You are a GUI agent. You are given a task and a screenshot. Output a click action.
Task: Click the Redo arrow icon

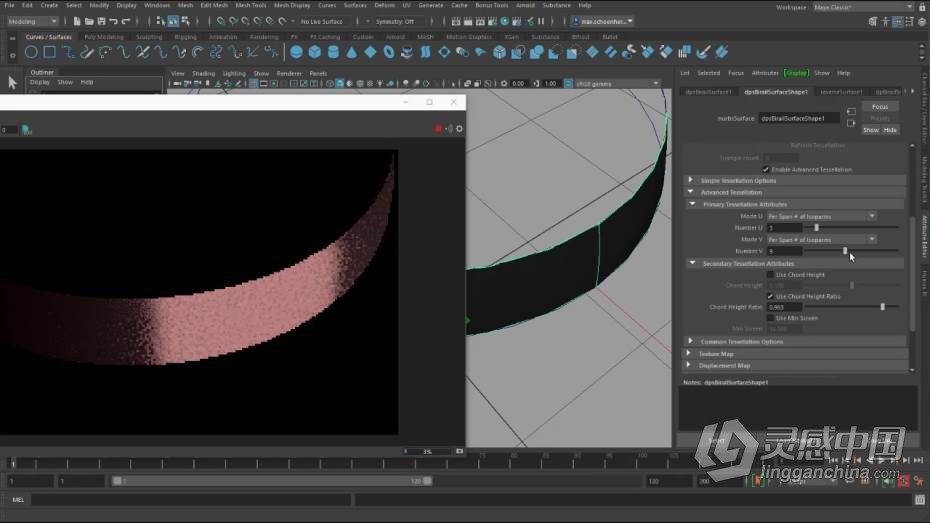point(126,21)
